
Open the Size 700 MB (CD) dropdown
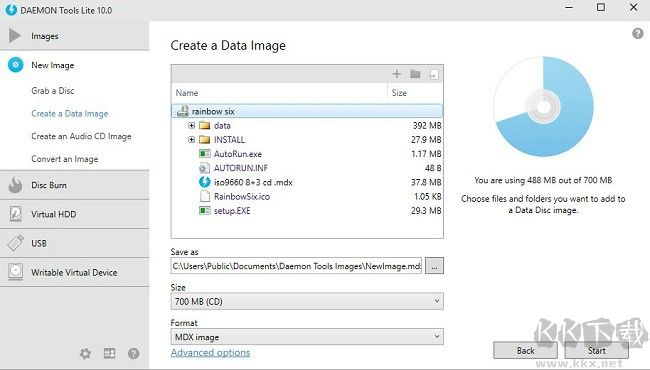pyautogui.click(x=307, y=301)
